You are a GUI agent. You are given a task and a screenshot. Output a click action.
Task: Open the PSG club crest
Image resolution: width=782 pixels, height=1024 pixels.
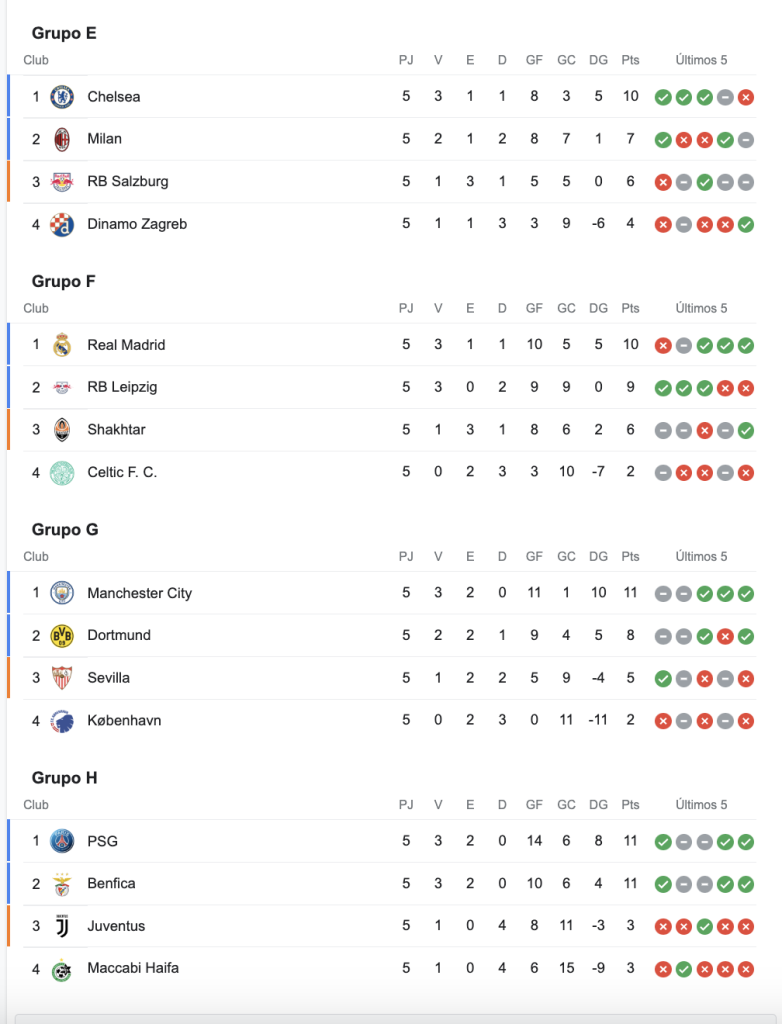click(x=62, y=841)
